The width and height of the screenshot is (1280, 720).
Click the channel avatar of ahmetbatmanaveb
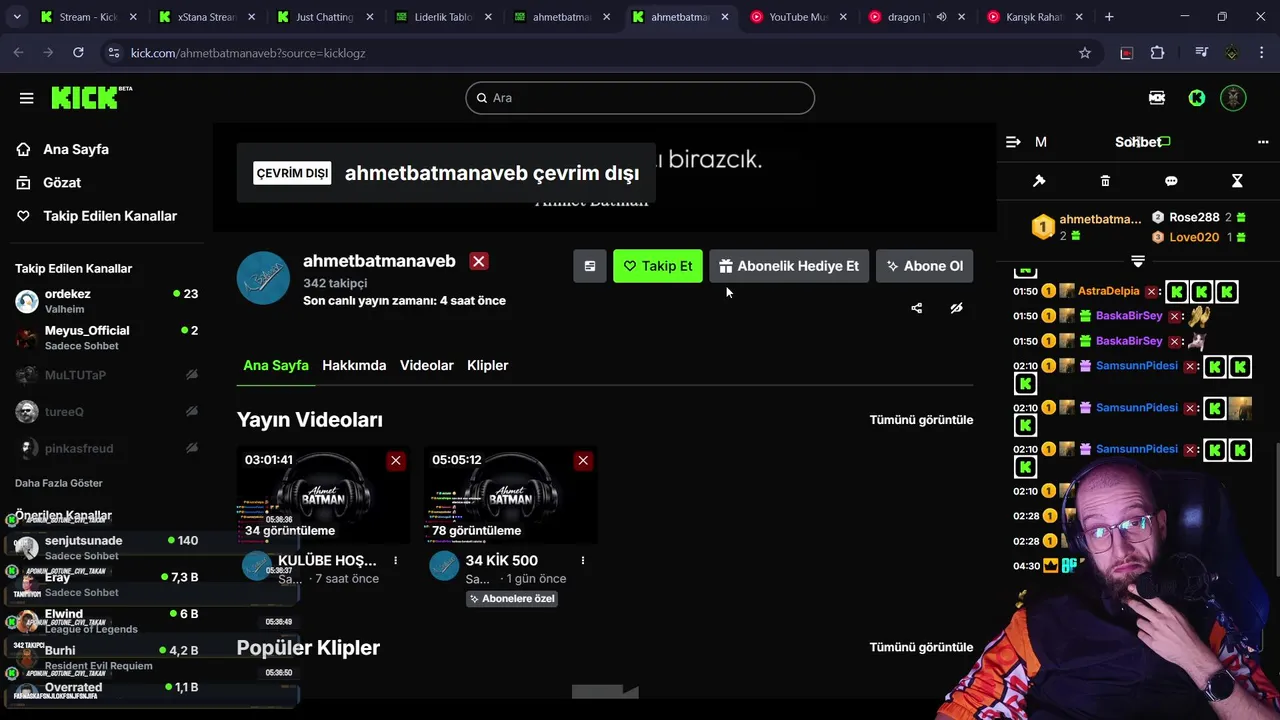pos(263,278)
